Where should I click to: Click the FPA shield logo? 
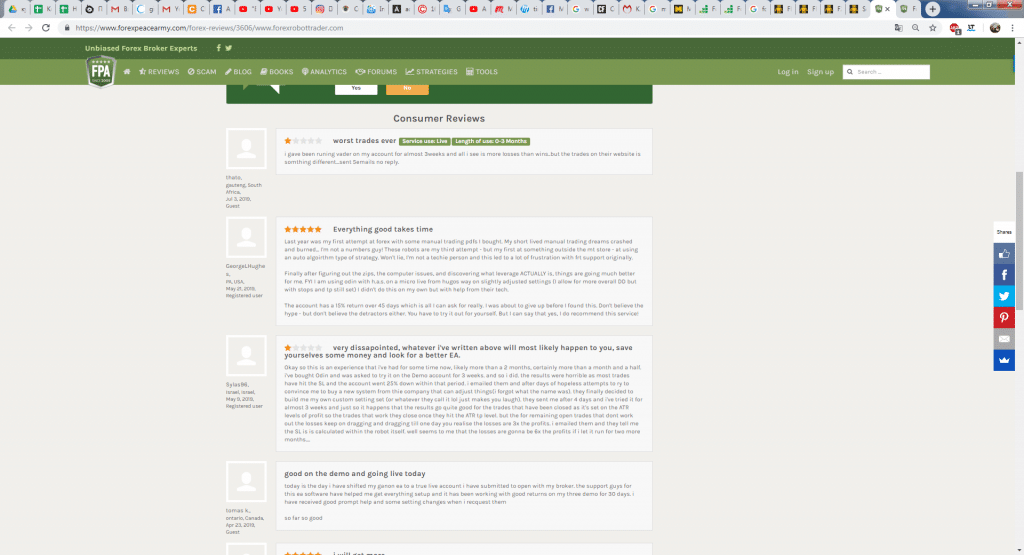tap(100, 71)
